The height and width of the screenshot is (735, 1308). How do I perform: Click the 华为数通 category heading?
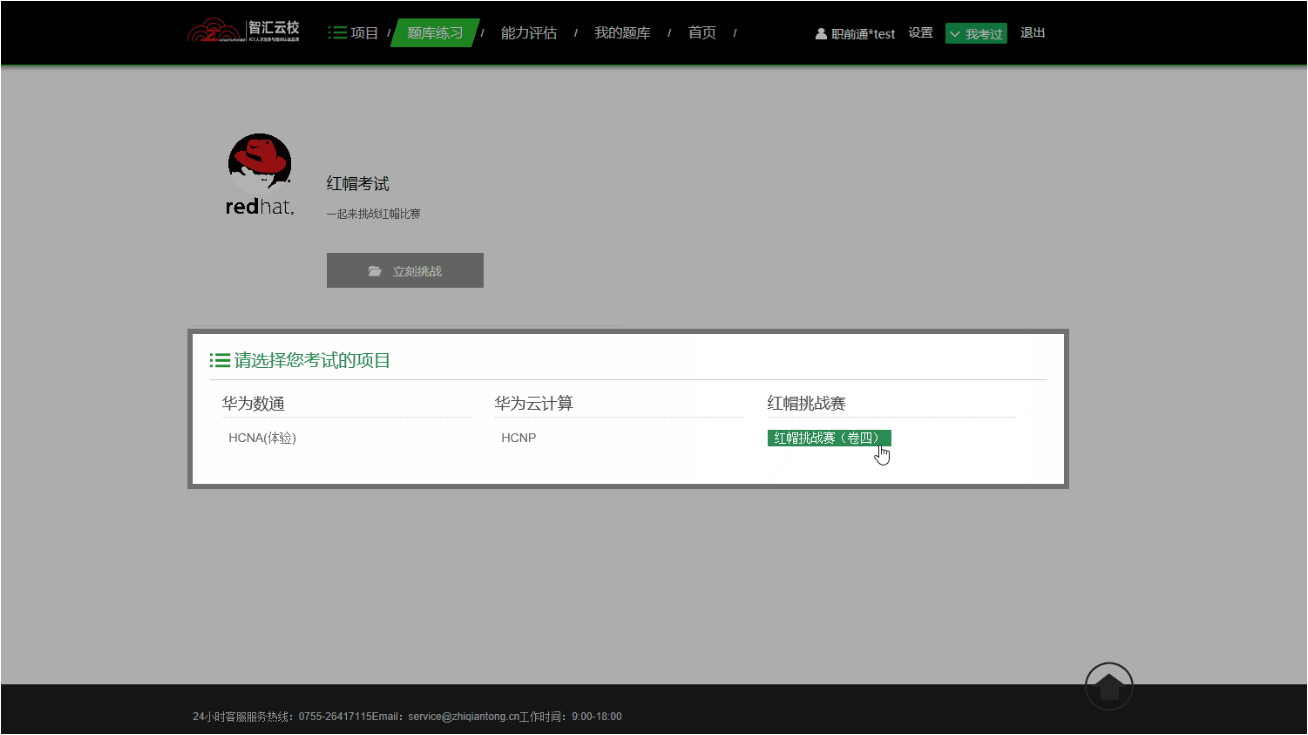pos(253,404)
